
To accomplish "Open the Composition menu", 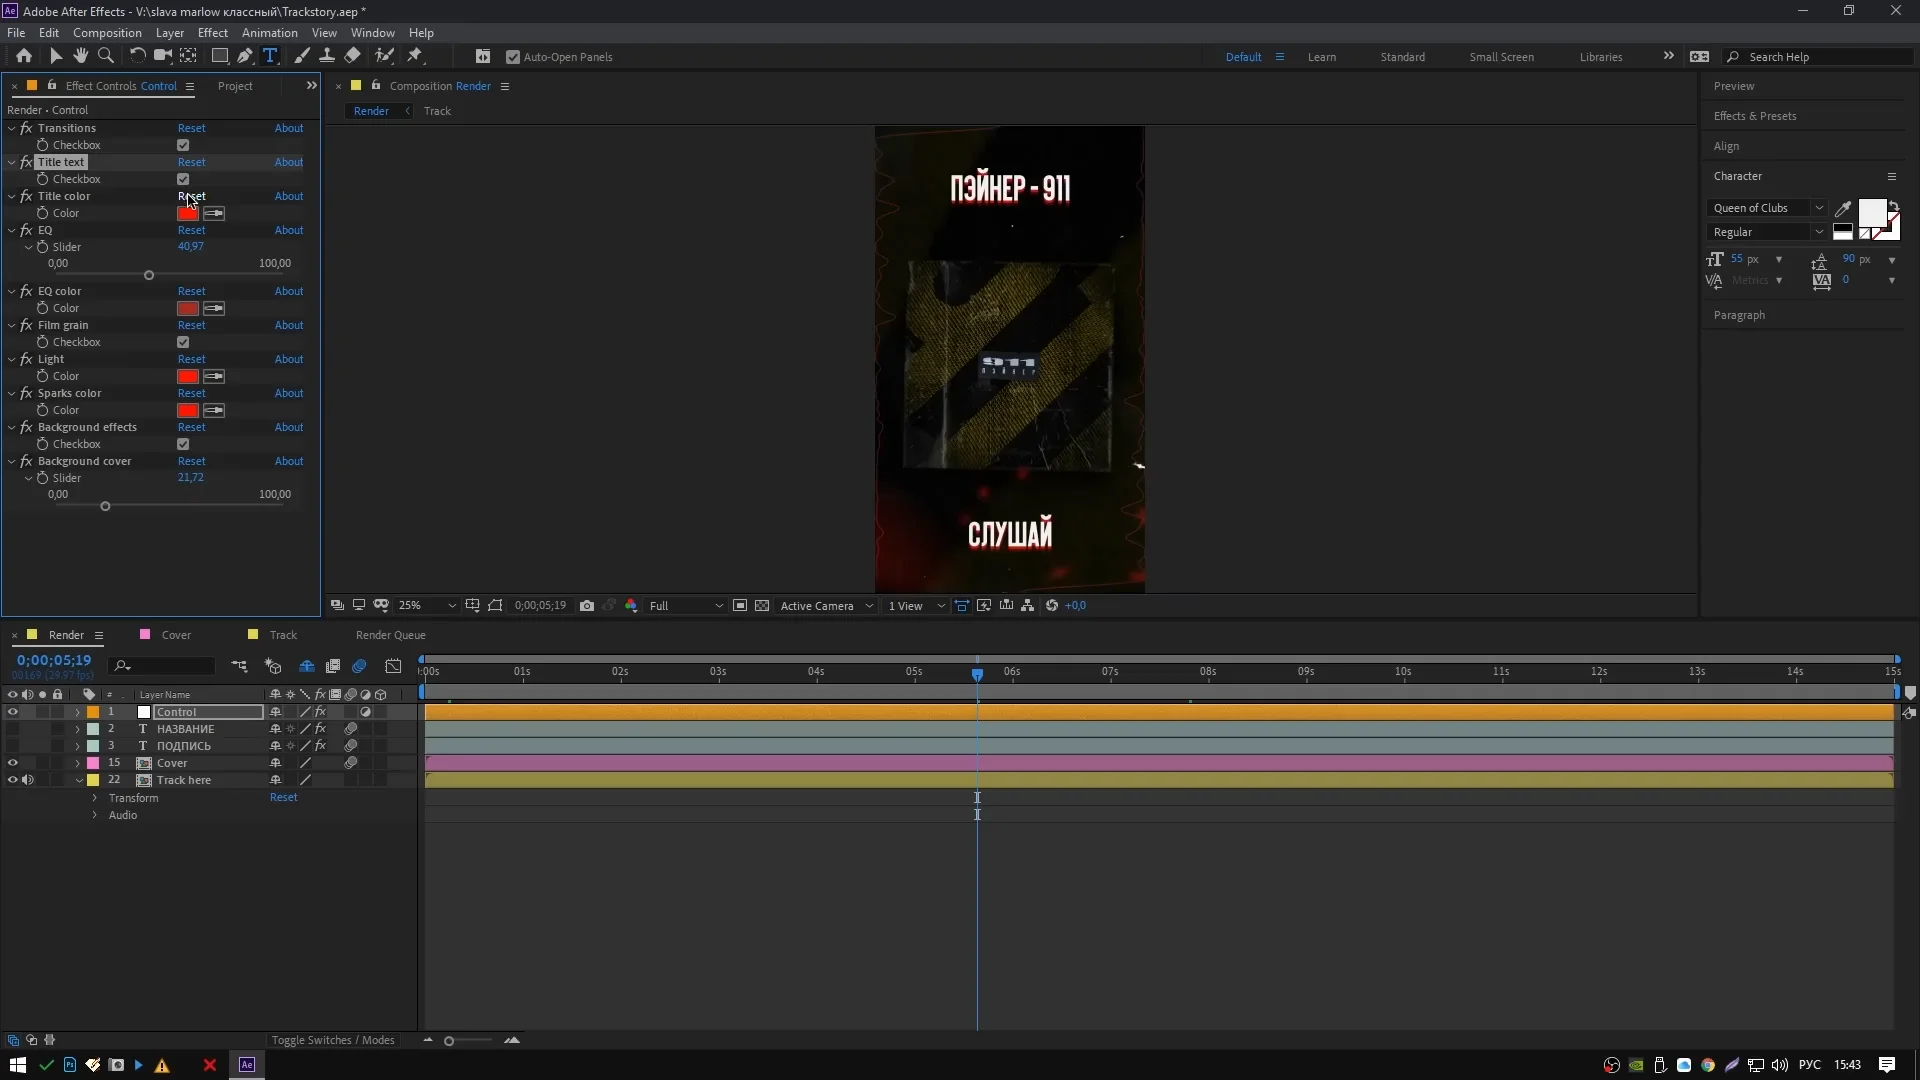I will [107, 33].
